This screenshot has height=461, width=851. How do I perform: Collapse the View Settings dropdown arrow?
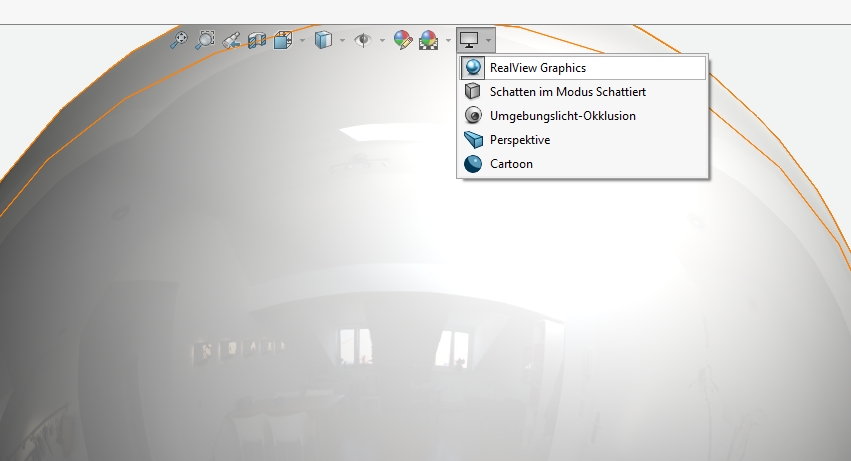pos(488,40)
